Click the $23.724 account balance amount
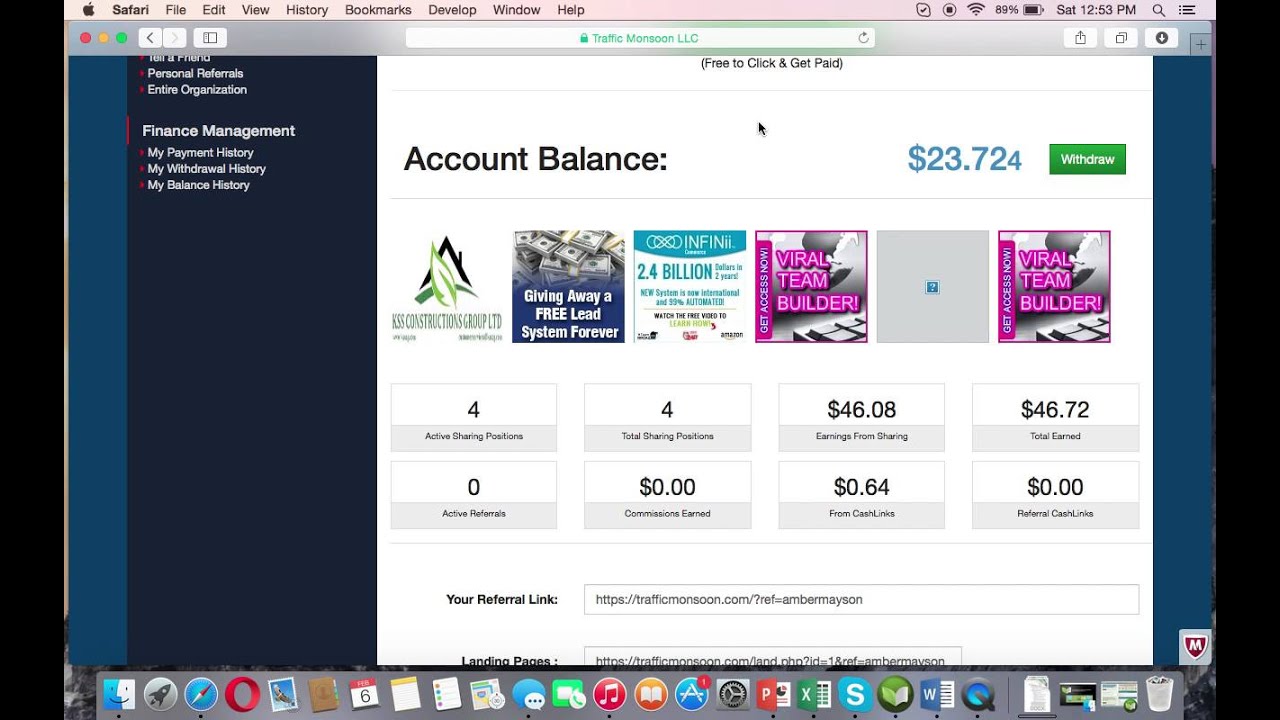The height and width of the screenshot is (720, 1280). click(964, 159)
